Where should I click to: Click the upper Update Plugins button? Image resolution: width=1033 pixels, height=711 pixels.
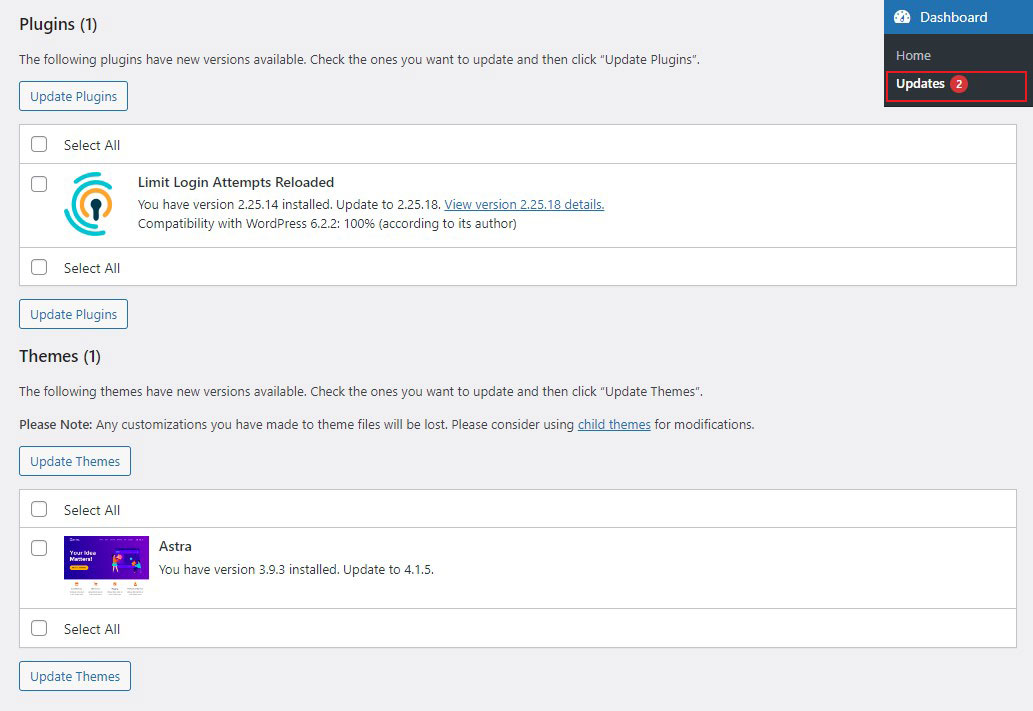pos(73,96)
